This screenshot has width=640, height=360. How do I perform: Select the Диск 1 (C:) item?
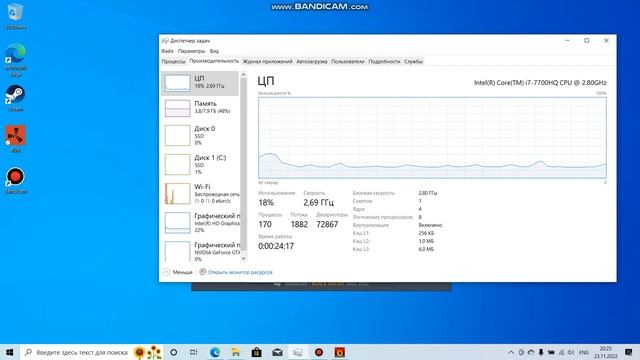[200, 164]
